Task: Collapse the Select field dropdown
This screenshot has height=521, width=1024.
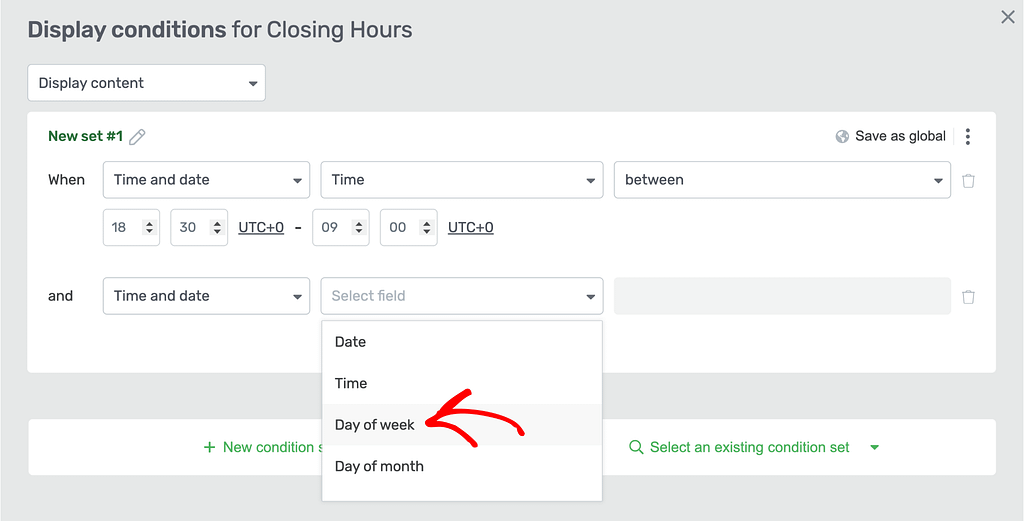Action: point(462,296)
